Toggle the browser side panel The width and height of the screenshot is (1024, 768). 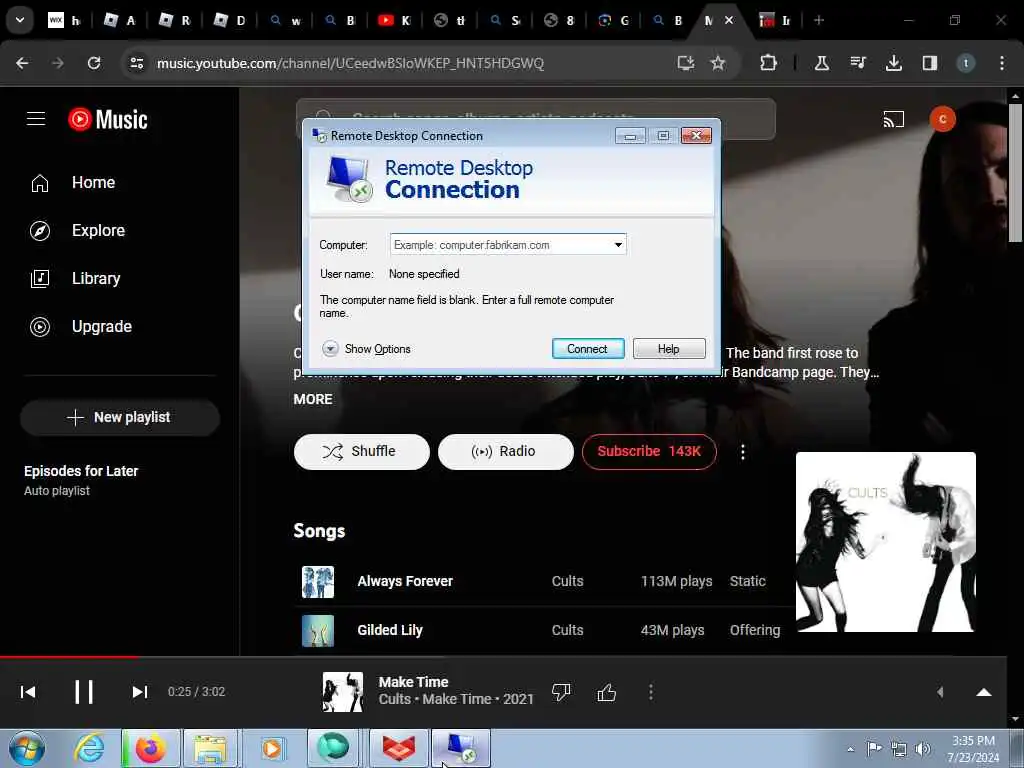[x=929, y=63]
